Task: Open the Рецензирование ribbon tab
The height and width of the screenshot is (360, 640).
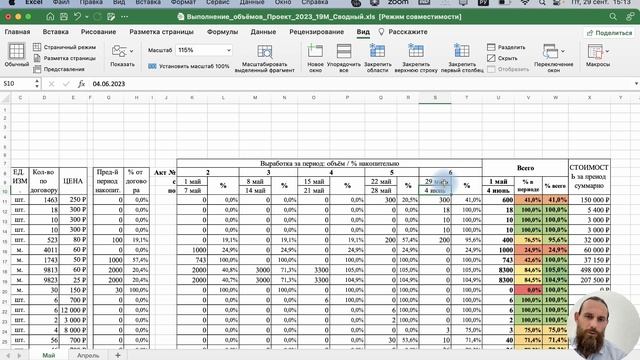Action: pos(316,32)
